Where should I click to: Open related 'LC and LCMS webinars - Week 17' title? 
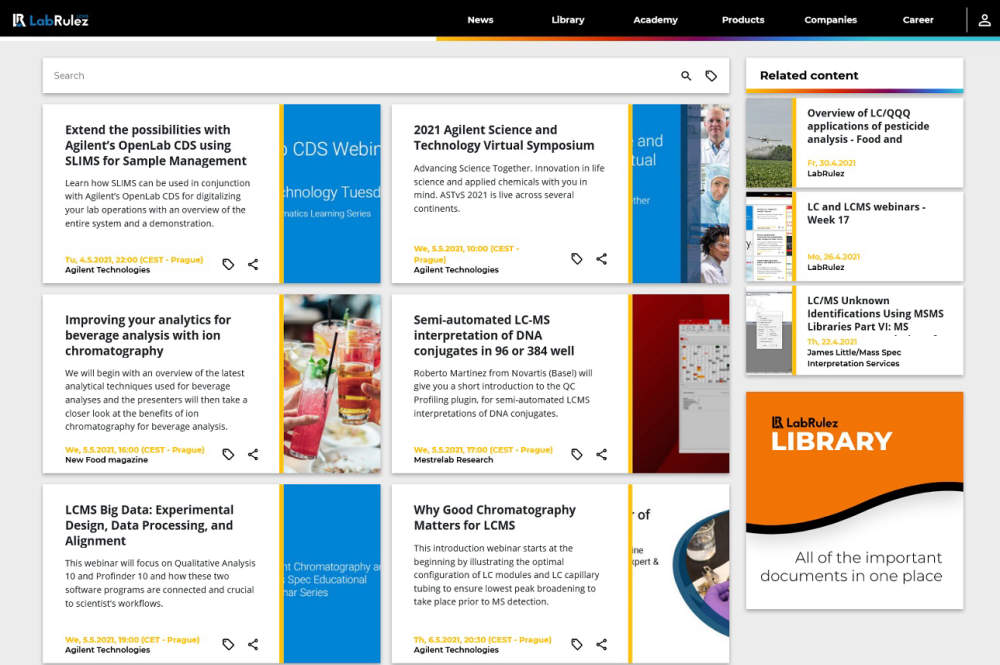866,214
